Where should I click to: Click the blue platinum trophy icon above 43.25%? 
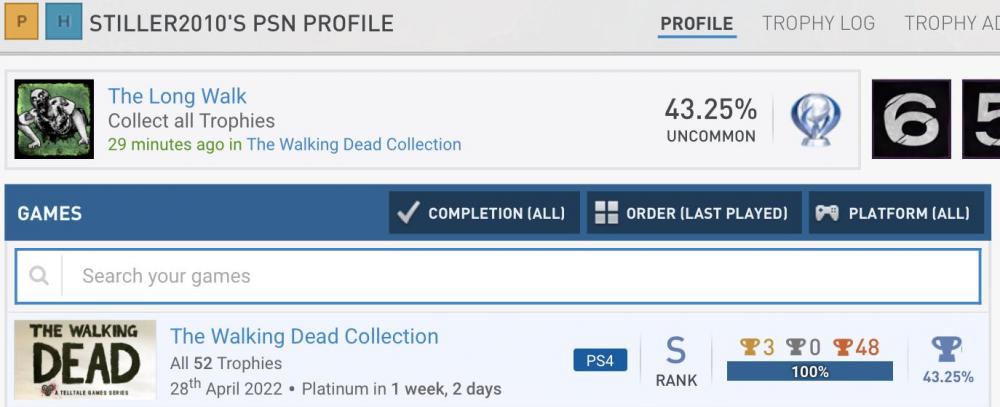(x=946, y=349)
